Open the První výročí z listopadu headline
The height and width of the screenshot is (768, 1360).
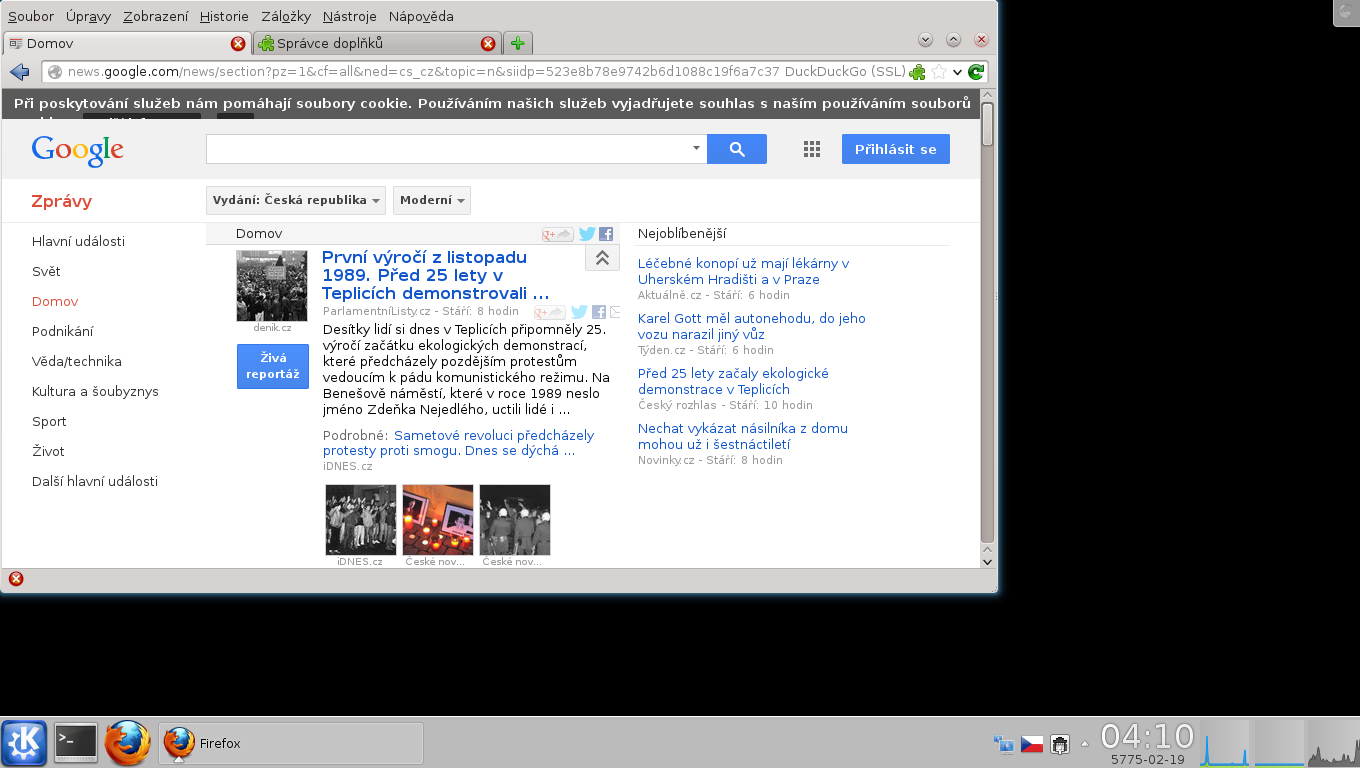pos(436,275)
